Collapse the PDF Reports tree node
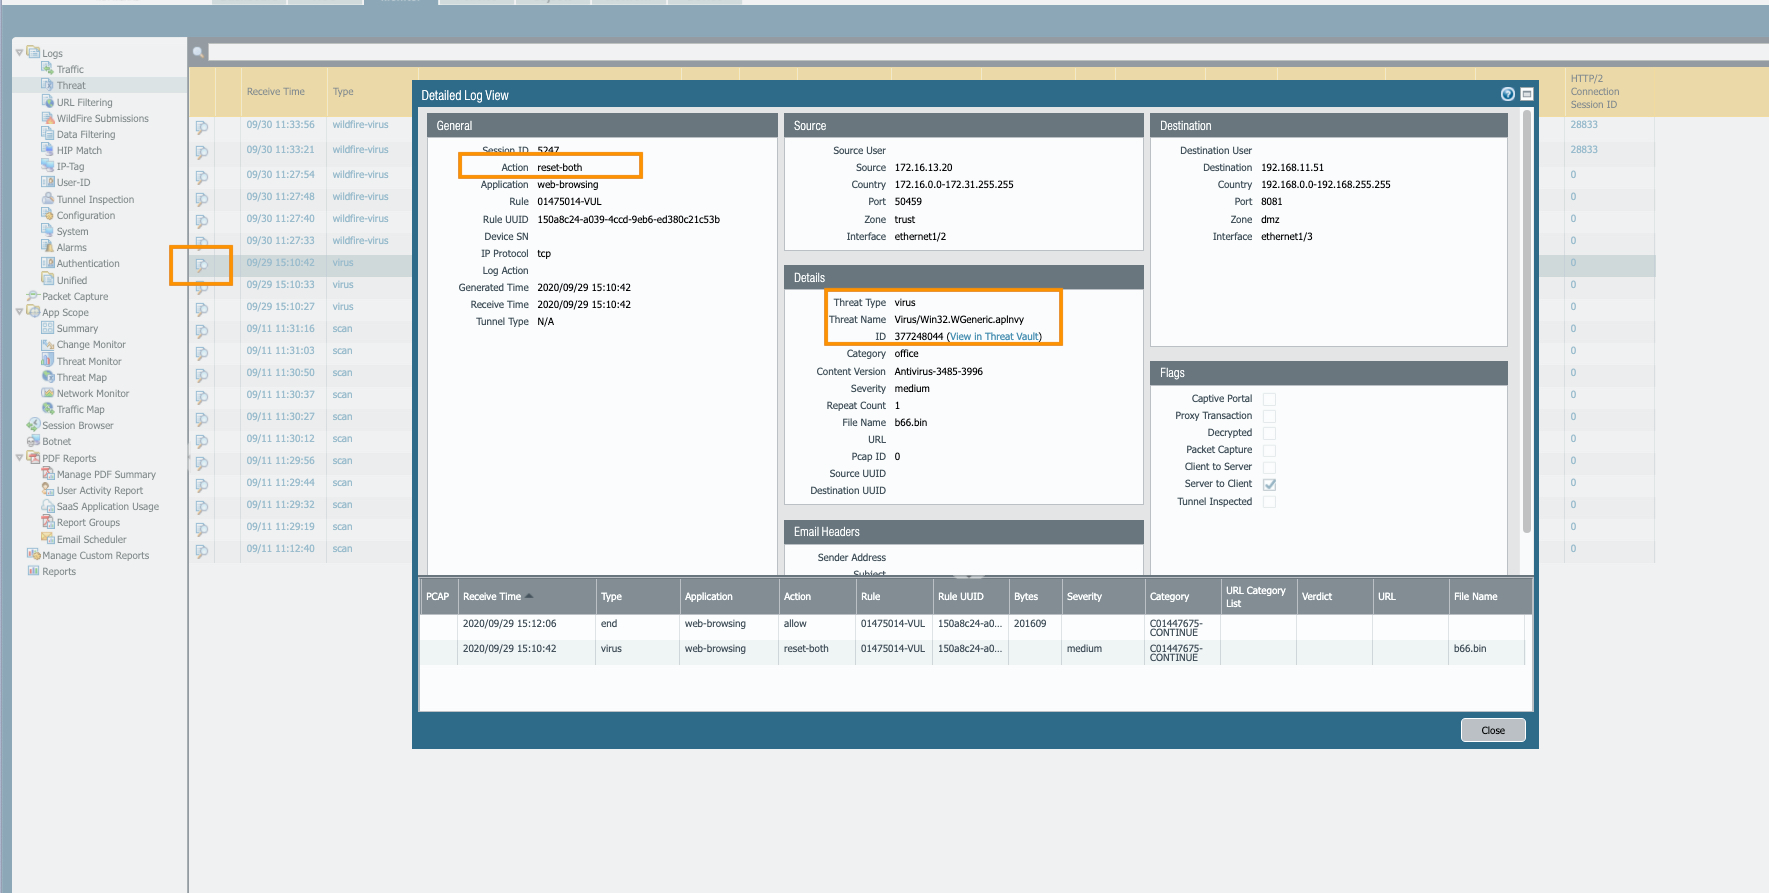 click(19, 458)
